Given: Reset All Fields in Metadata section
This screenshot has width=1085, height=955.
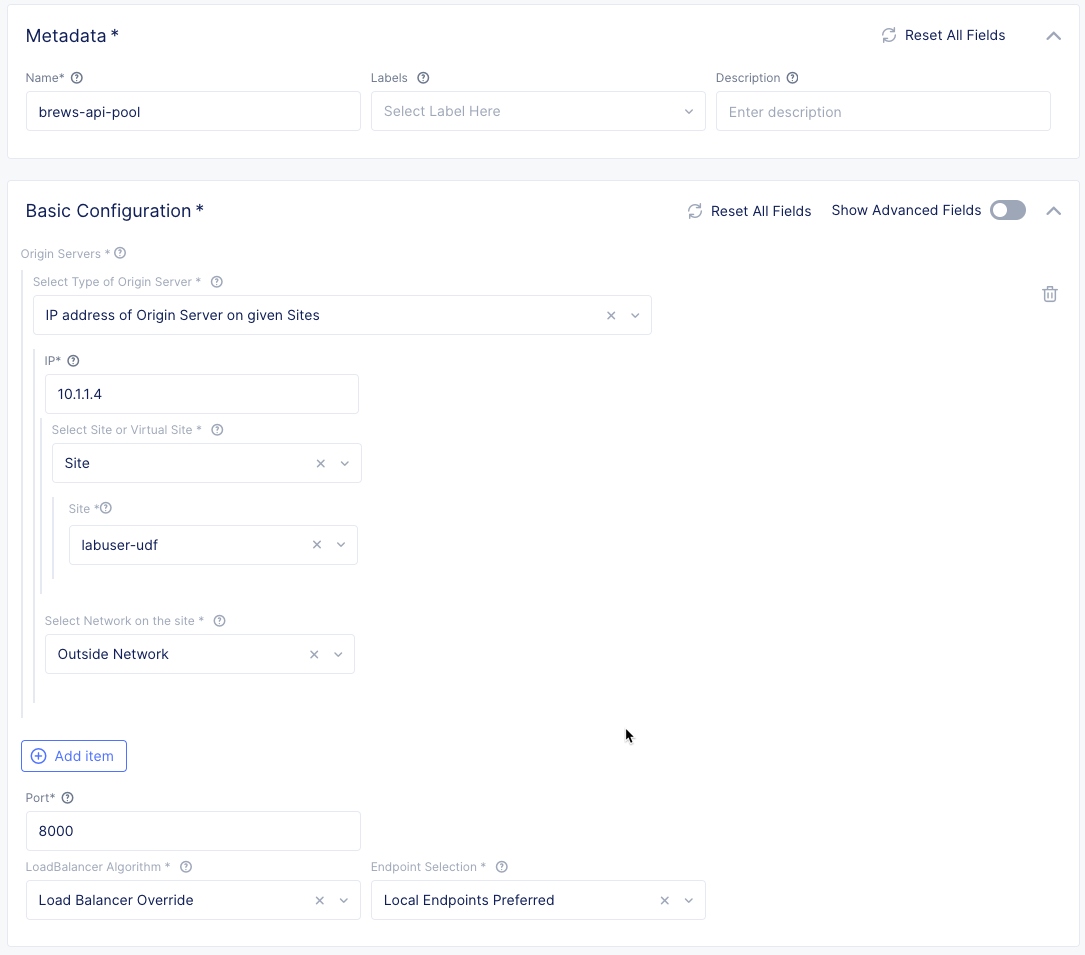Looking at the screenshot, I should click(943, 35).
